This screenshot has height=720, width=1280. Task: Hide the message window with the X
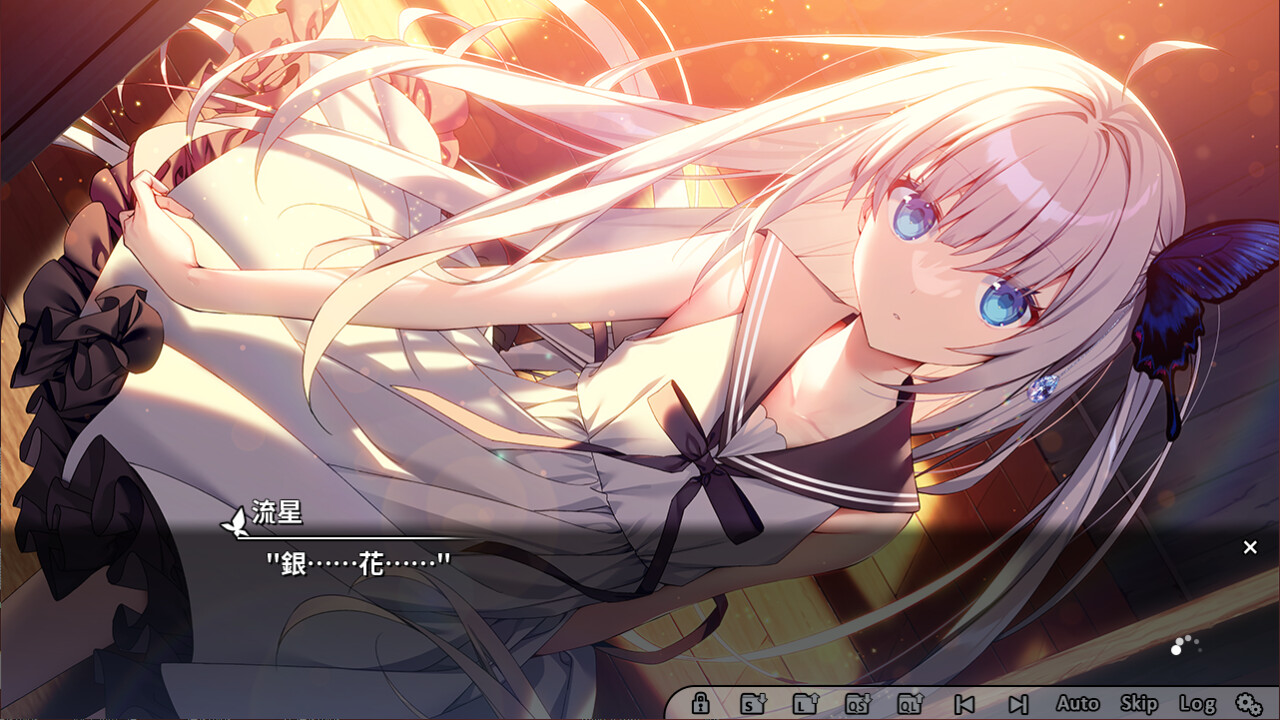[x=1250, y=547]
